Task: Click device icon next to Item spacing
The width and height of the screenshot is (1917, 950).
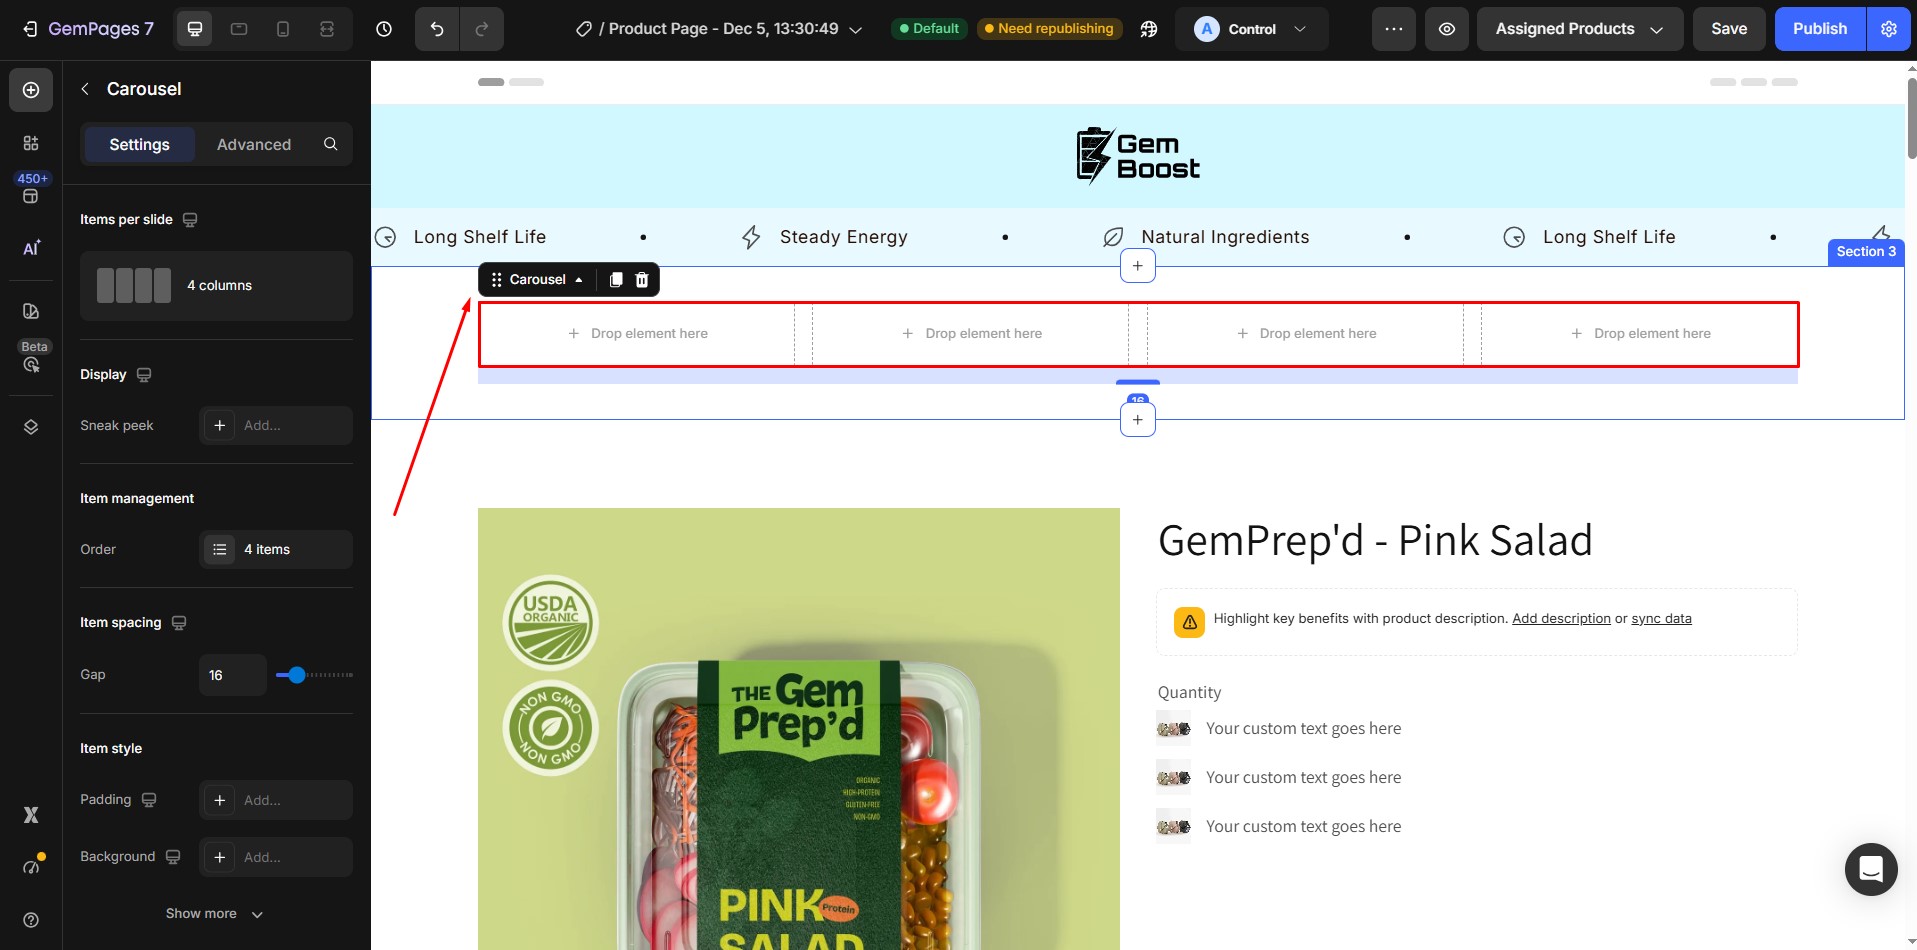Action: 179,623
